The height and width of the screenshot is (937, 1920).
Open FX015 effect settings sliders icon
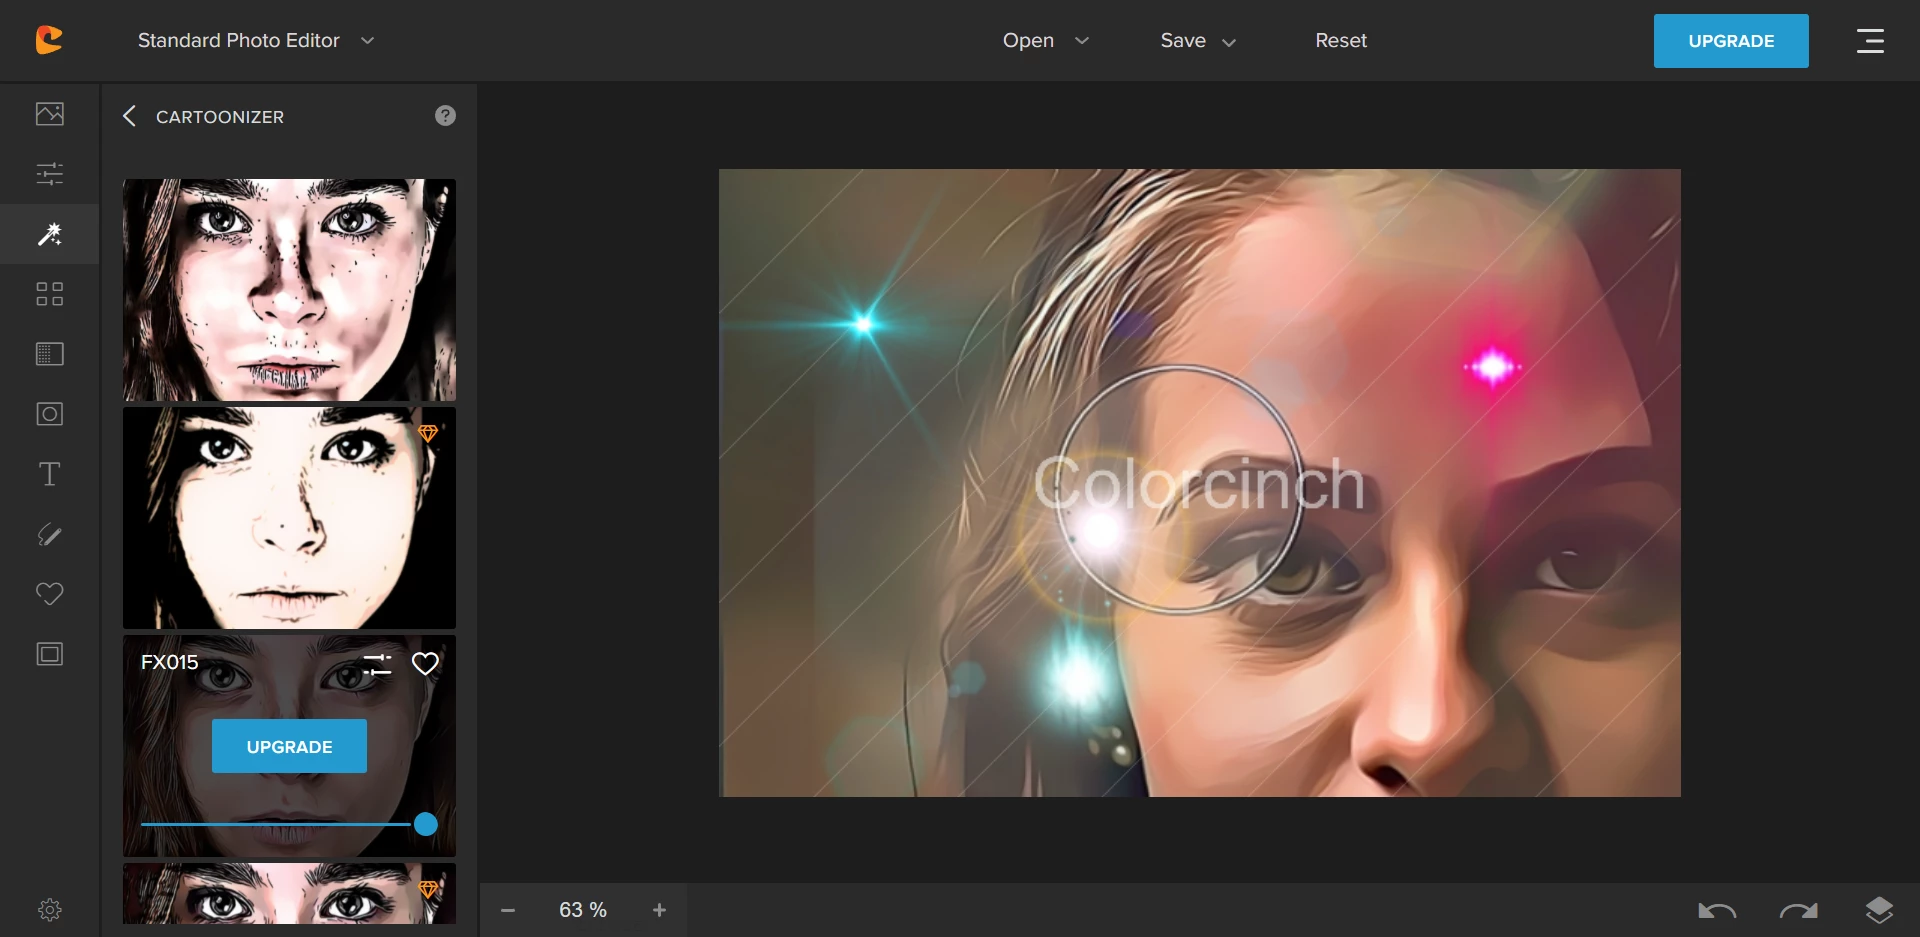pyautogui.click(x=377, y=664)
